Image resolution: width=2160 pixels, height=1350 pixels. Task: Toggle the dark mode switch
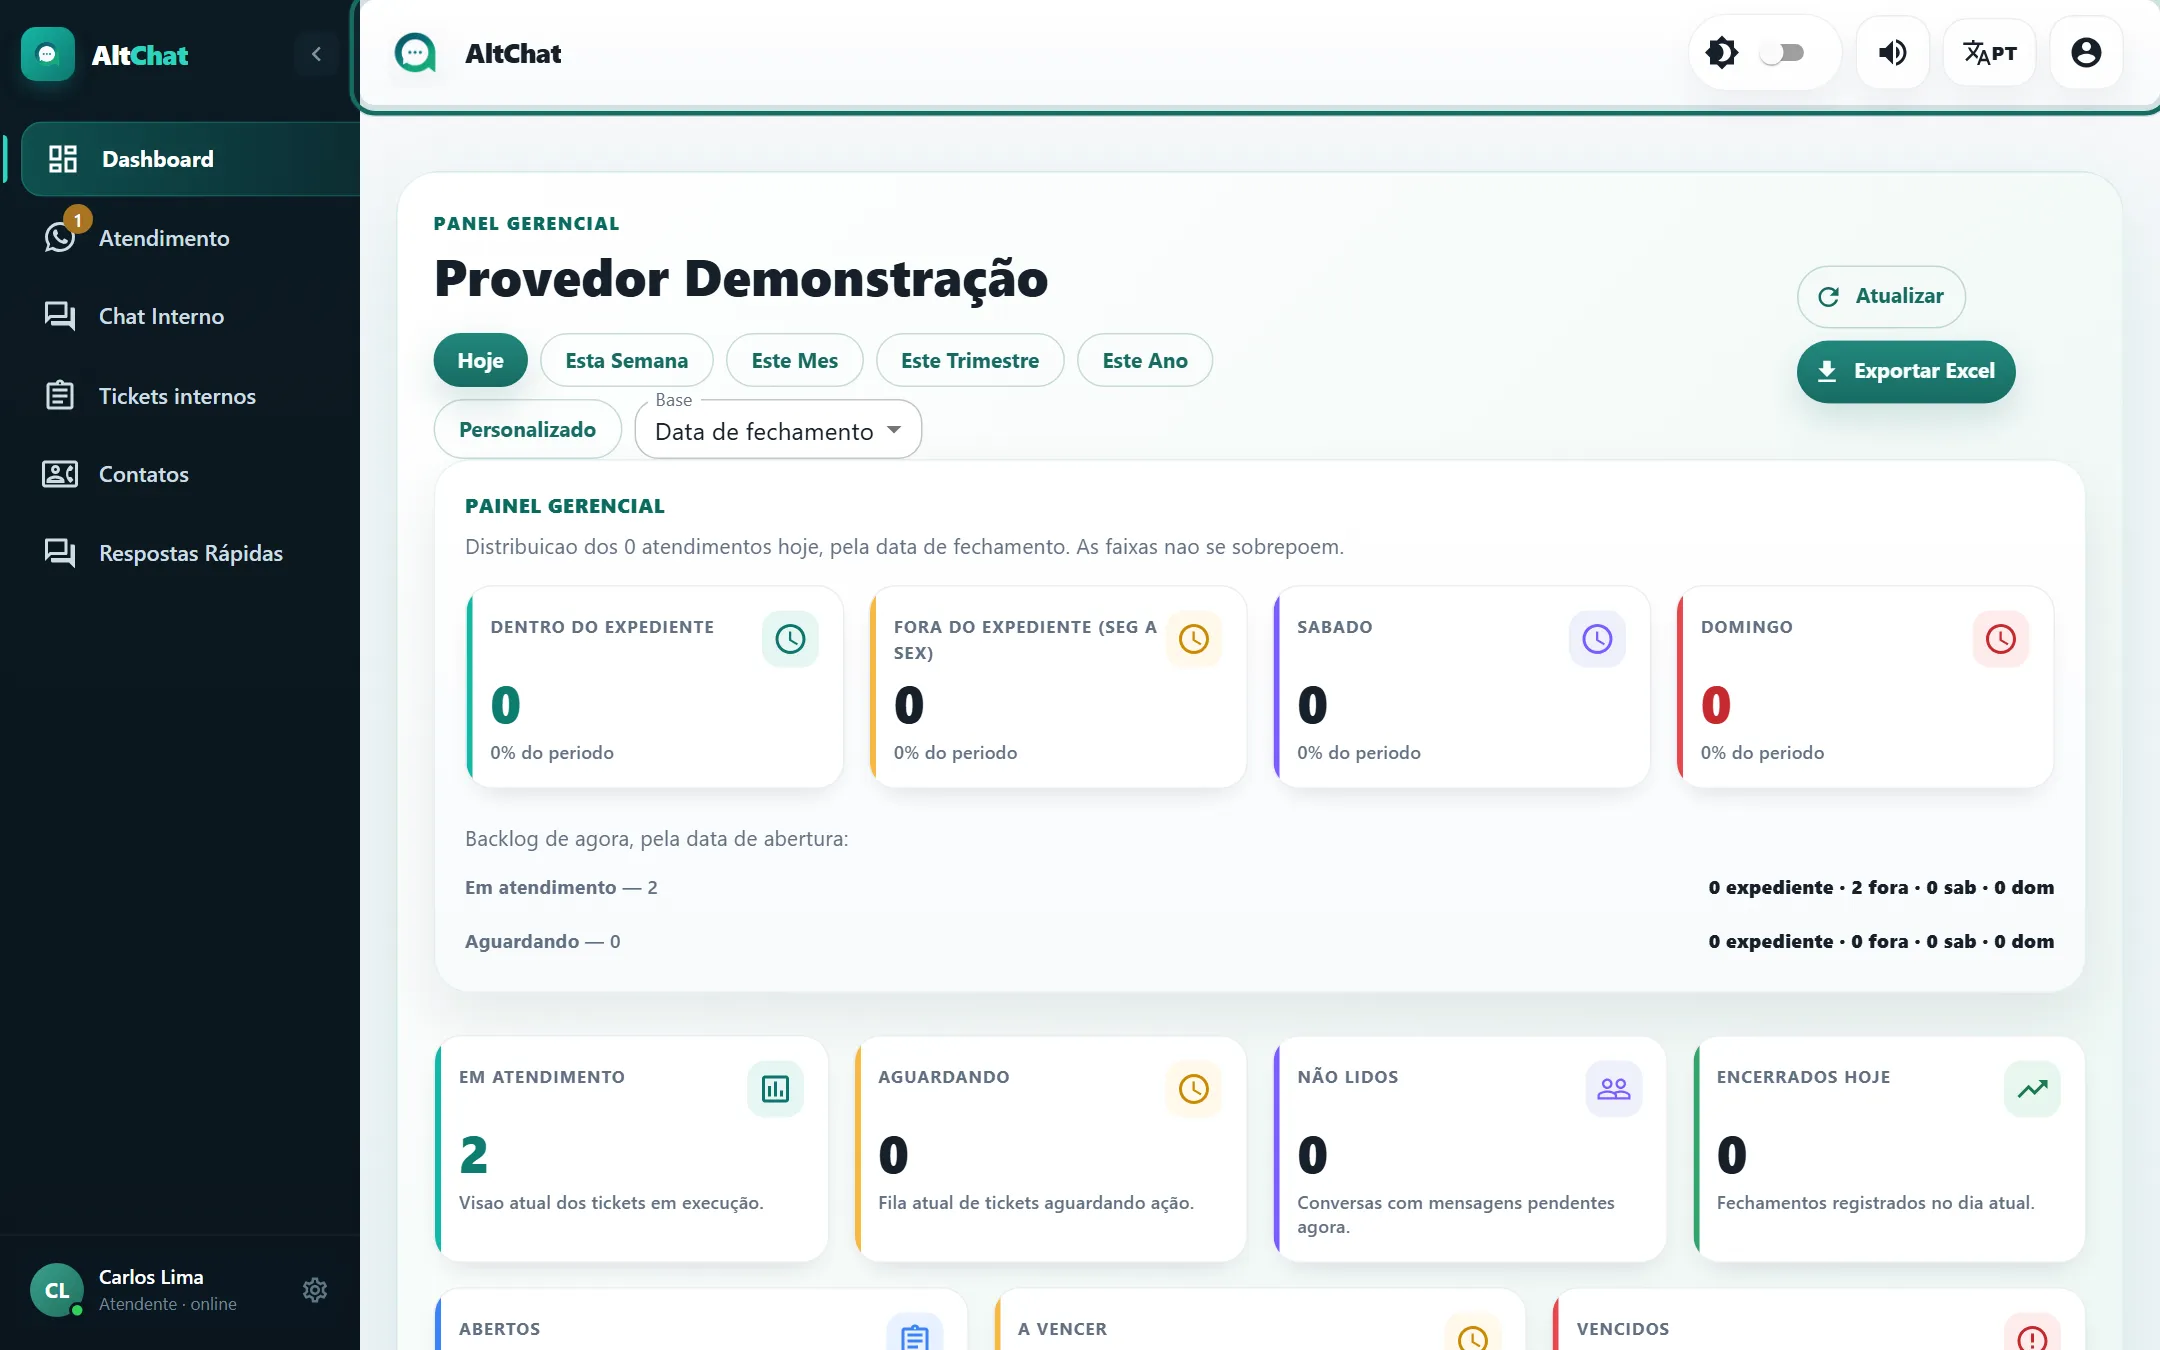coord(1782,53)
